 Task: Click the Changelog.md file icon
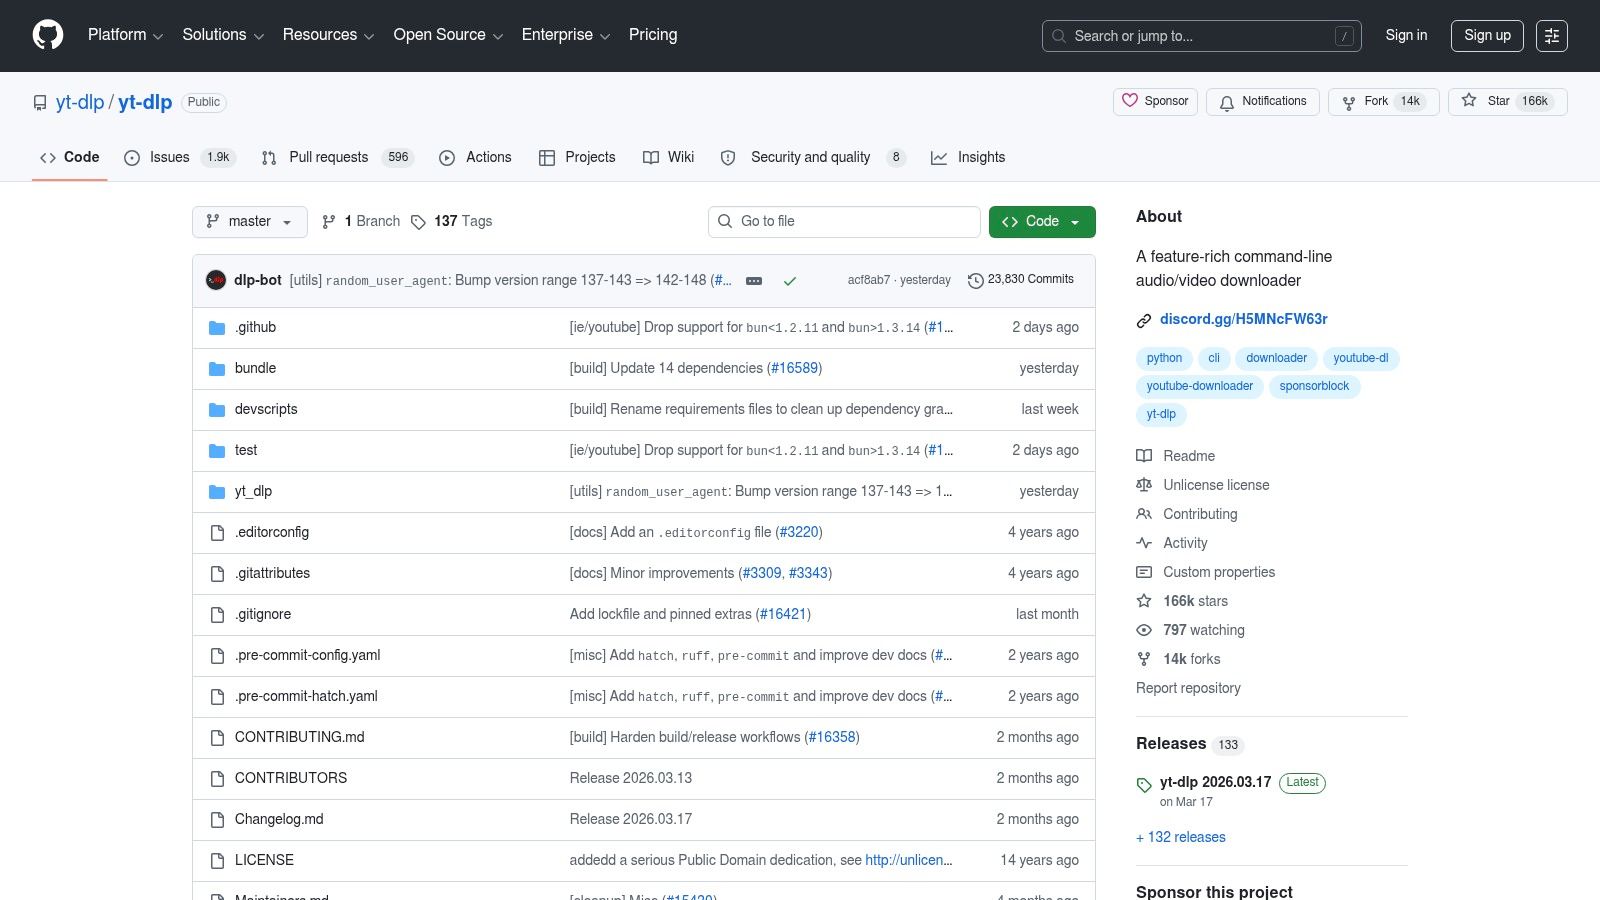217,820
